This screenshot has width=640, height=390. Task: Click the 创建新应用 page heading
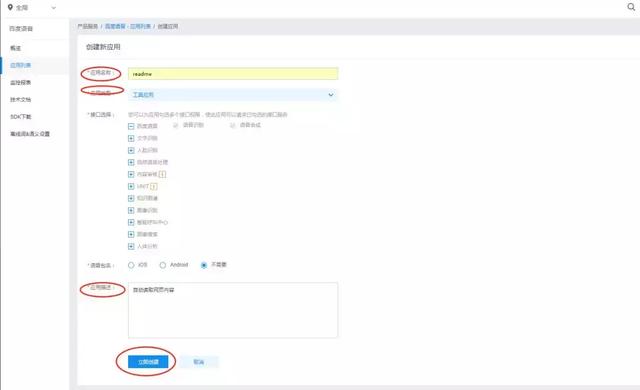[x=103, y=47]
